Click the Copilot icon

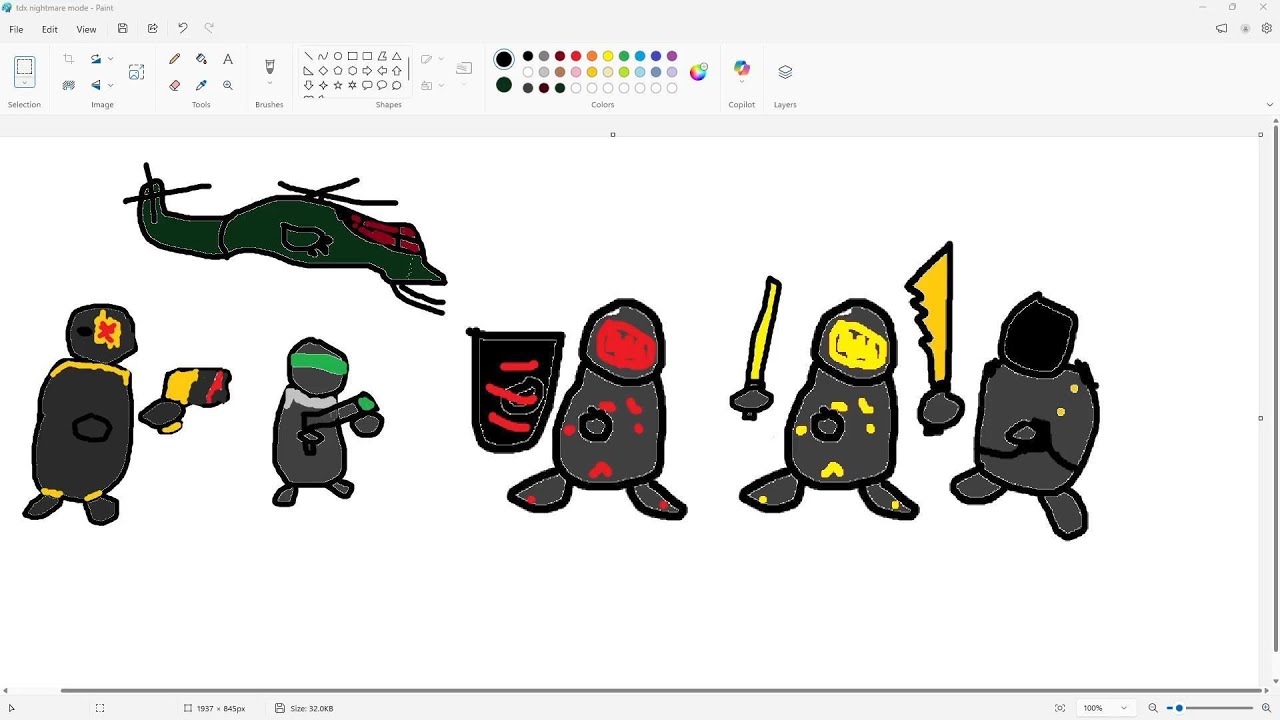point(742,67)
